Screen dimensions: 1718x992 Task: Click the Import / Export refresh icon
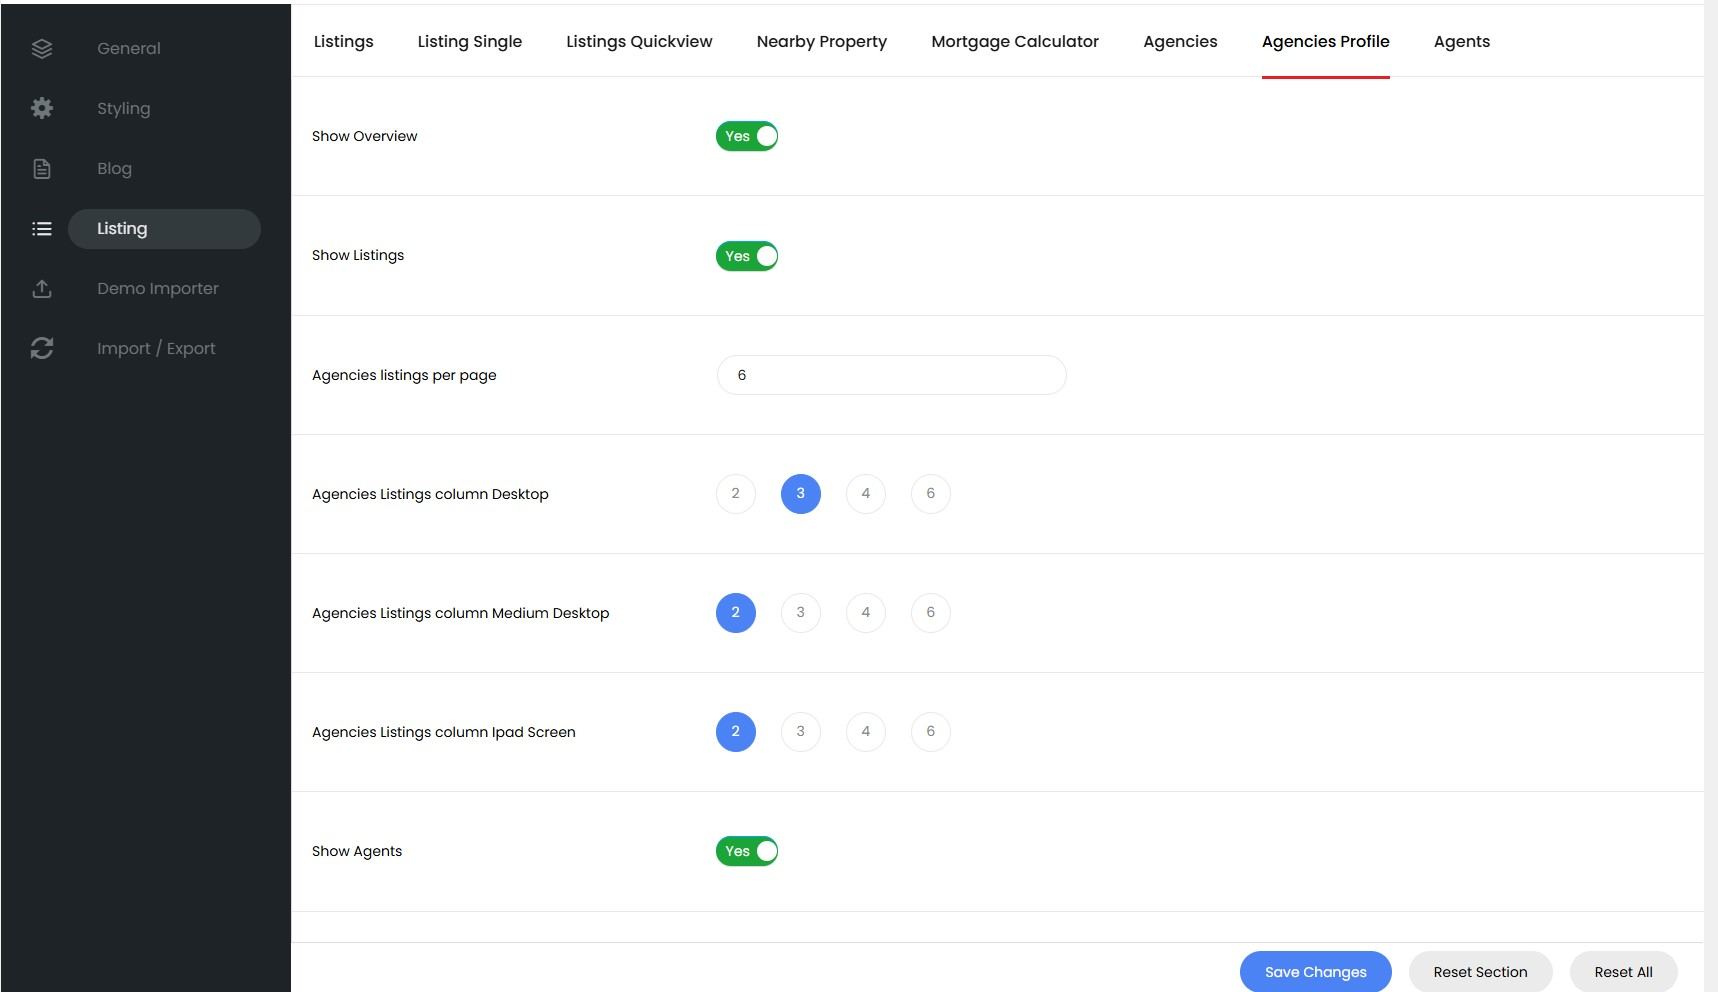42,348
